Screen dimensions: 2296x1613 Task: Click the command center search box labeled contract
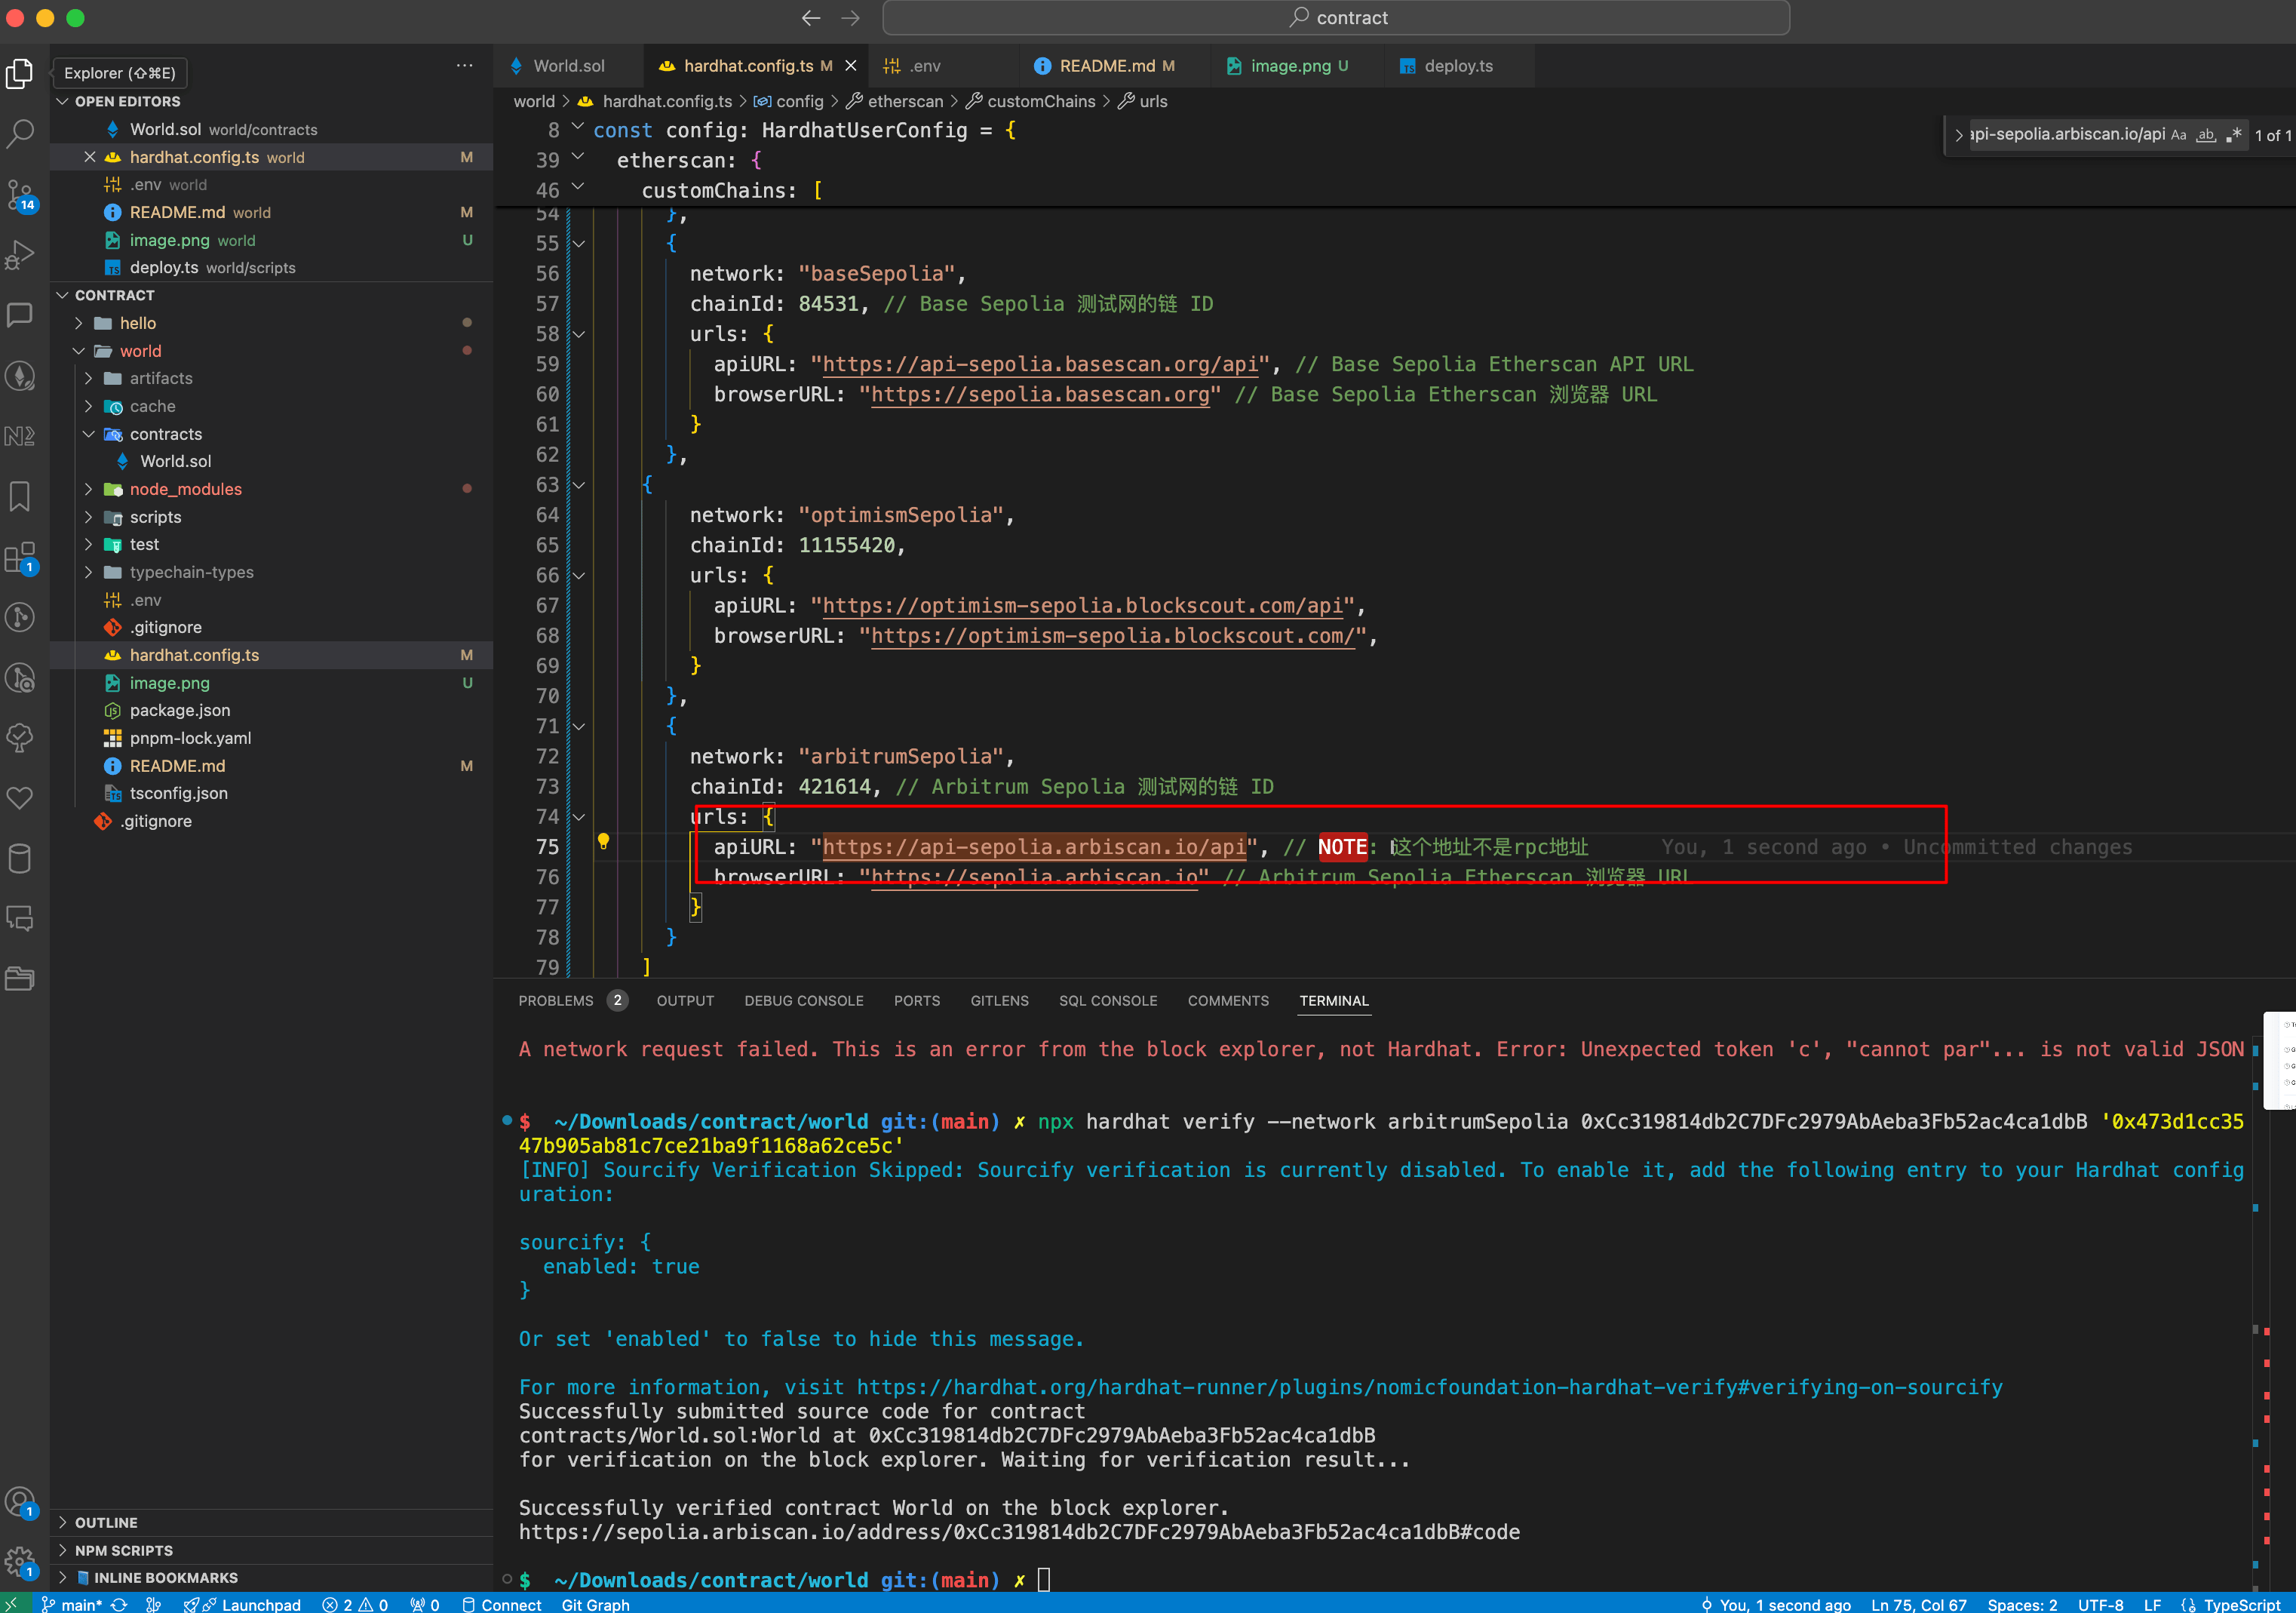click(x=1336, y=18)
